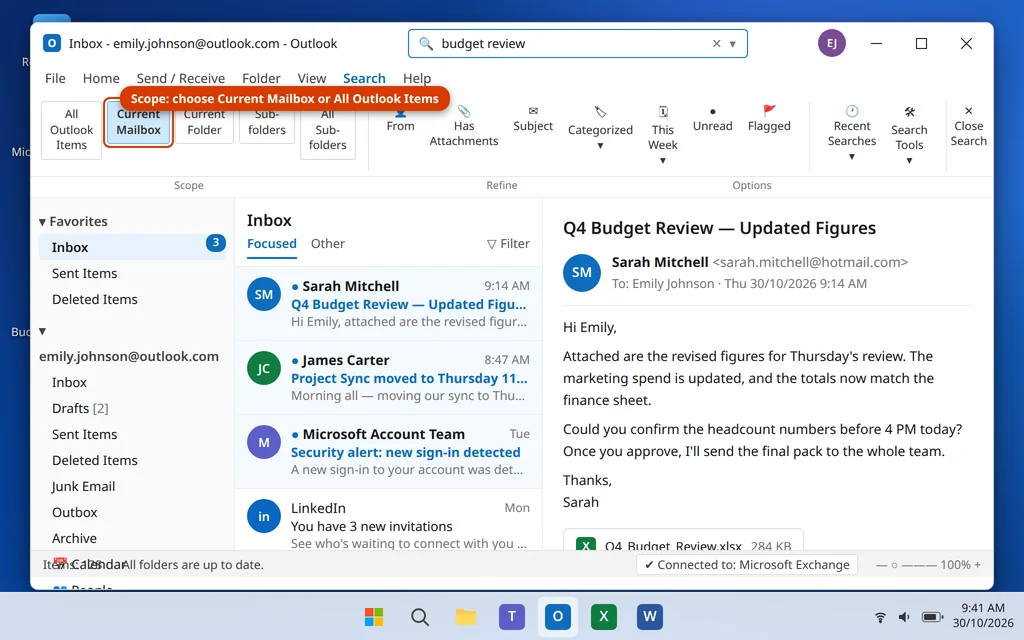Switch to the Focused inbox tab
Viewport: 1024px width, 640px height.
tap(272, 244)
